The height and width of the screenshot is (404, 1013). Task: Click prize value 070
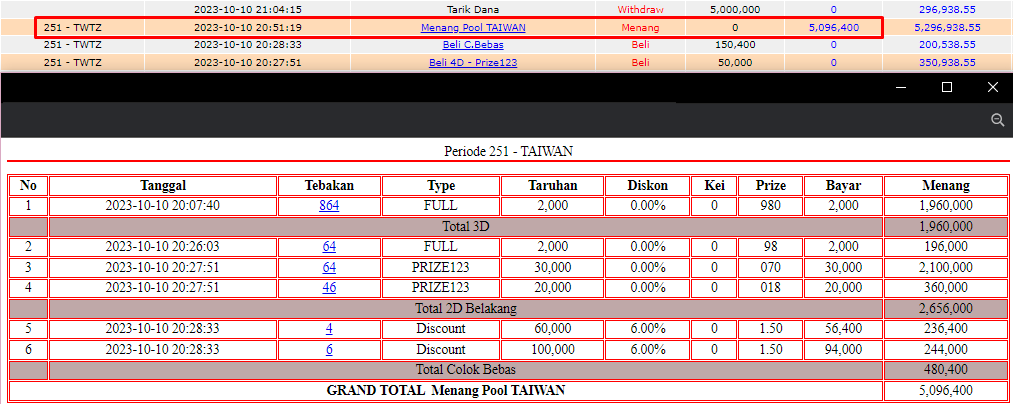(x=771, y=268)
